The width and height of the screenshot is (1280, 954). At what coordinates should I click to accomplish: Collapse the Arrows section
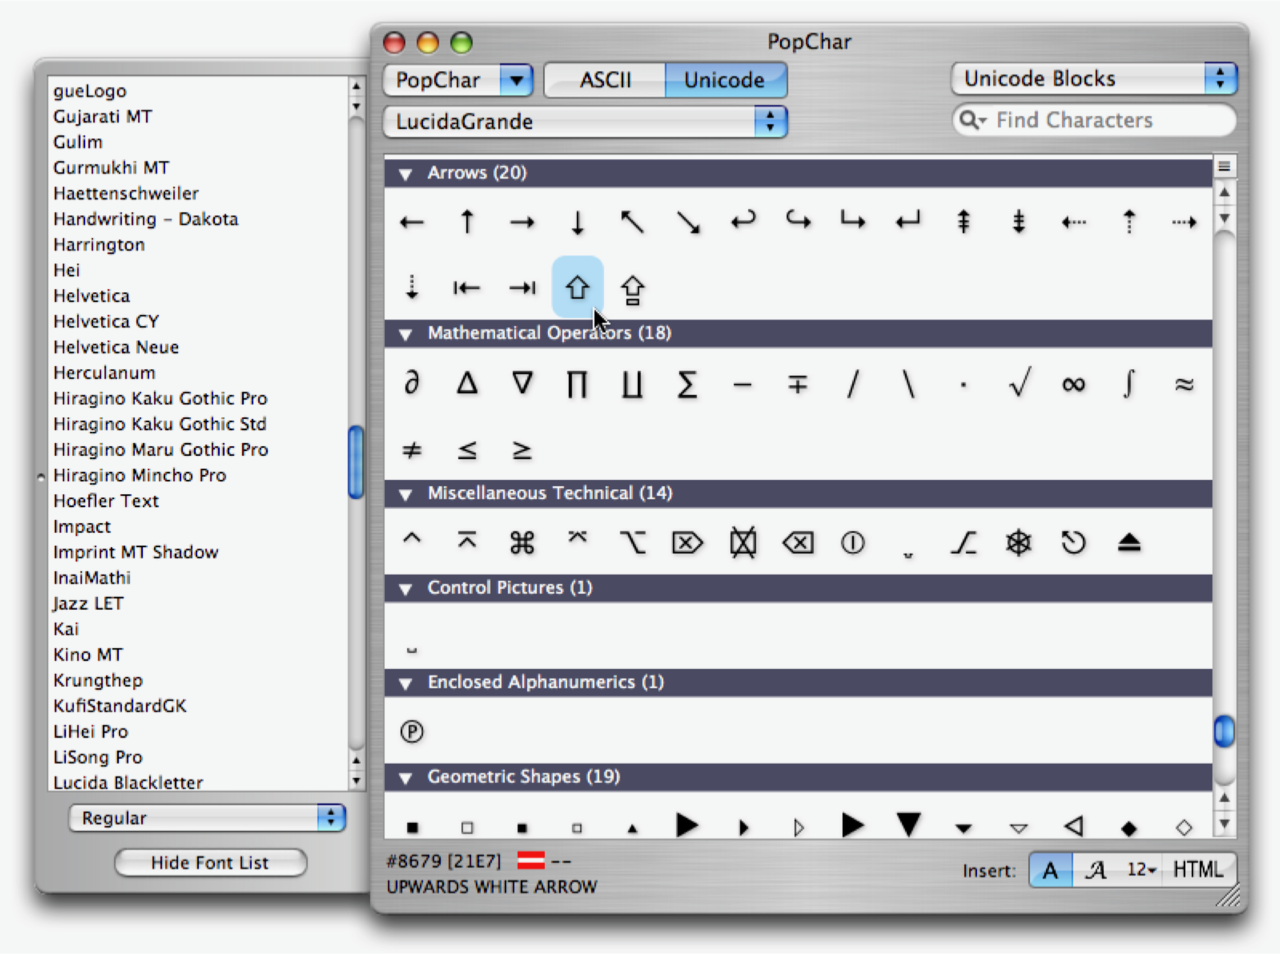coord(406,174)
